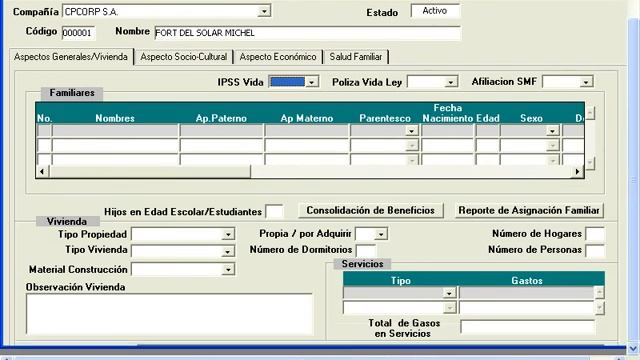Expand the IPSS Vida dropdown
Image resolution: width=640 pixels, height=360 pixels.
pos(312,82)
